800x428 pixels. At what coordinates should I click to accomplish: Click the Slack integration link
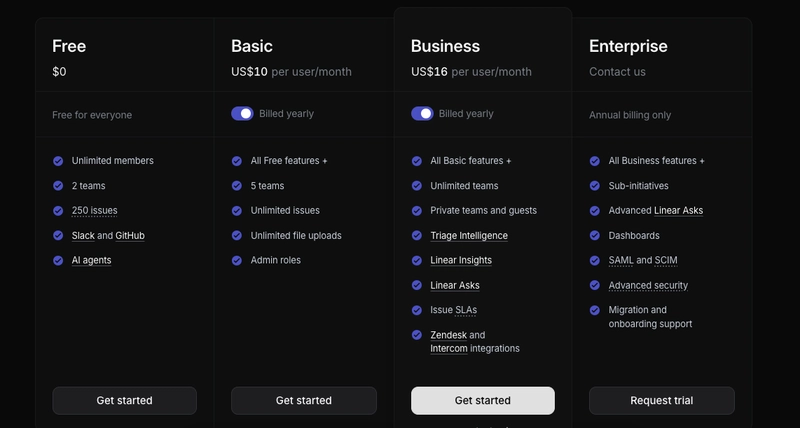tap(83, 236)
